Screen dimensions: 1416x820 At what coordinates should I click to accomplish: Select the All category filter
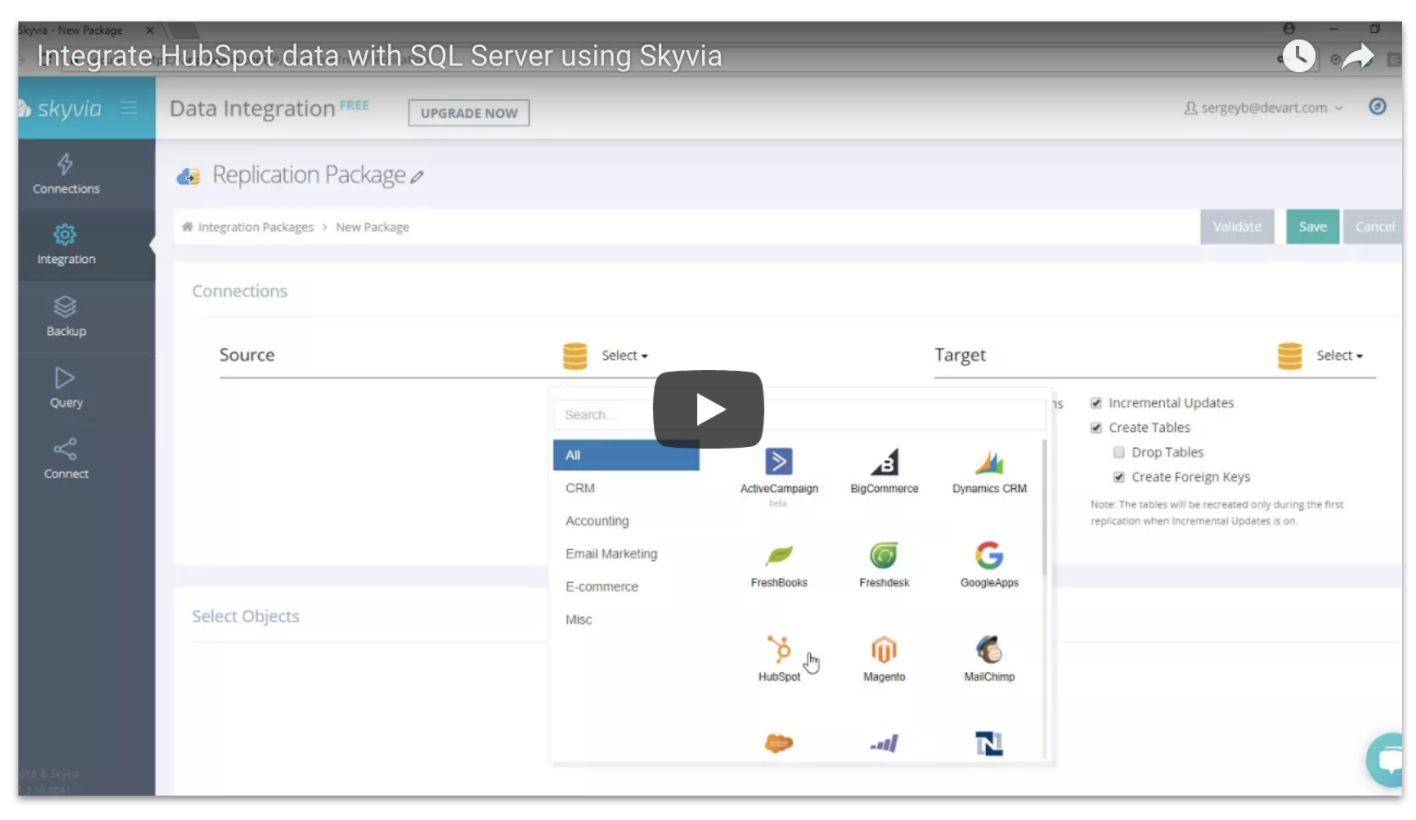point(626,455)
